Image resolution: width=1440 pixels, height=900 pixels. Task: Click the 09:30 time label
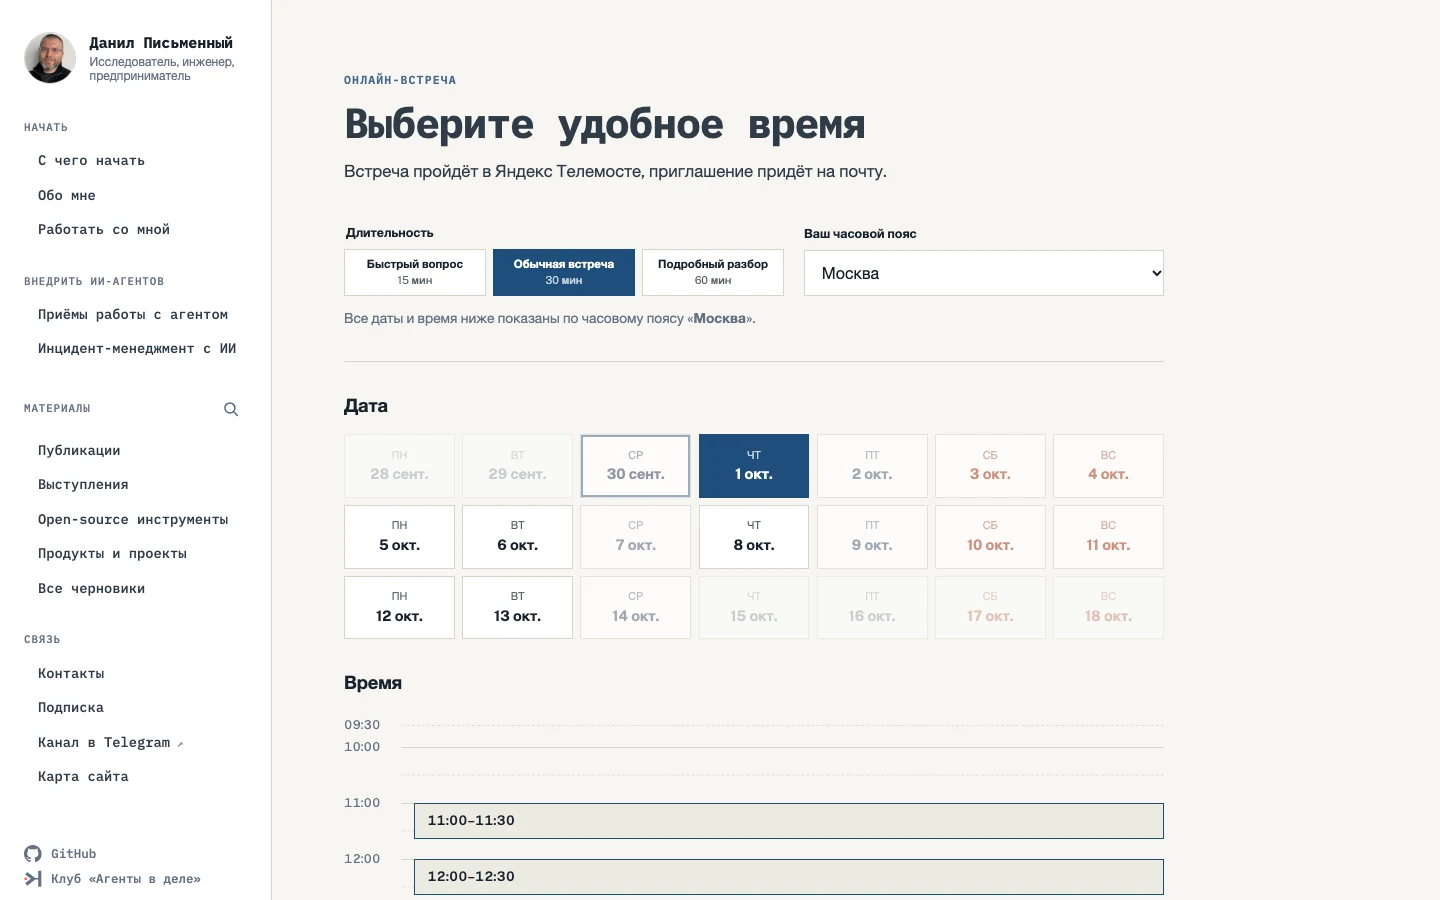362,725
